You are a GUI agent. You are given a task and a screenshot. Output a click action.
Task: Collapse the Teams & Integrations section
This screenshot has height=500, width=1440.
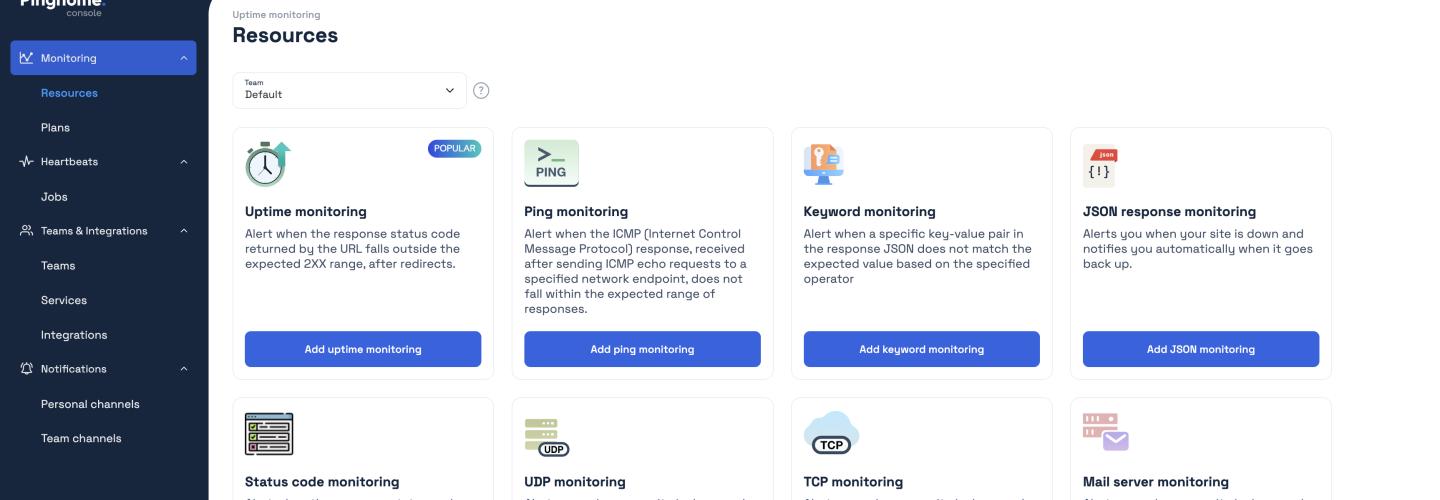tap(183, 231)
